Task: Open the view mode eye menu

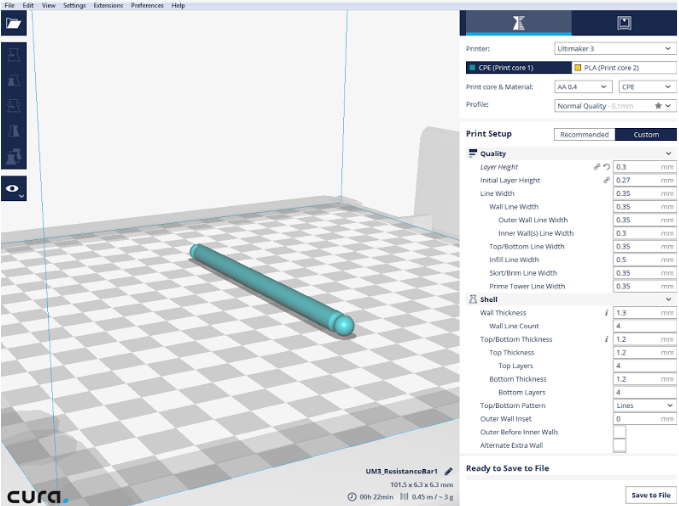Action: coord(14,187)
